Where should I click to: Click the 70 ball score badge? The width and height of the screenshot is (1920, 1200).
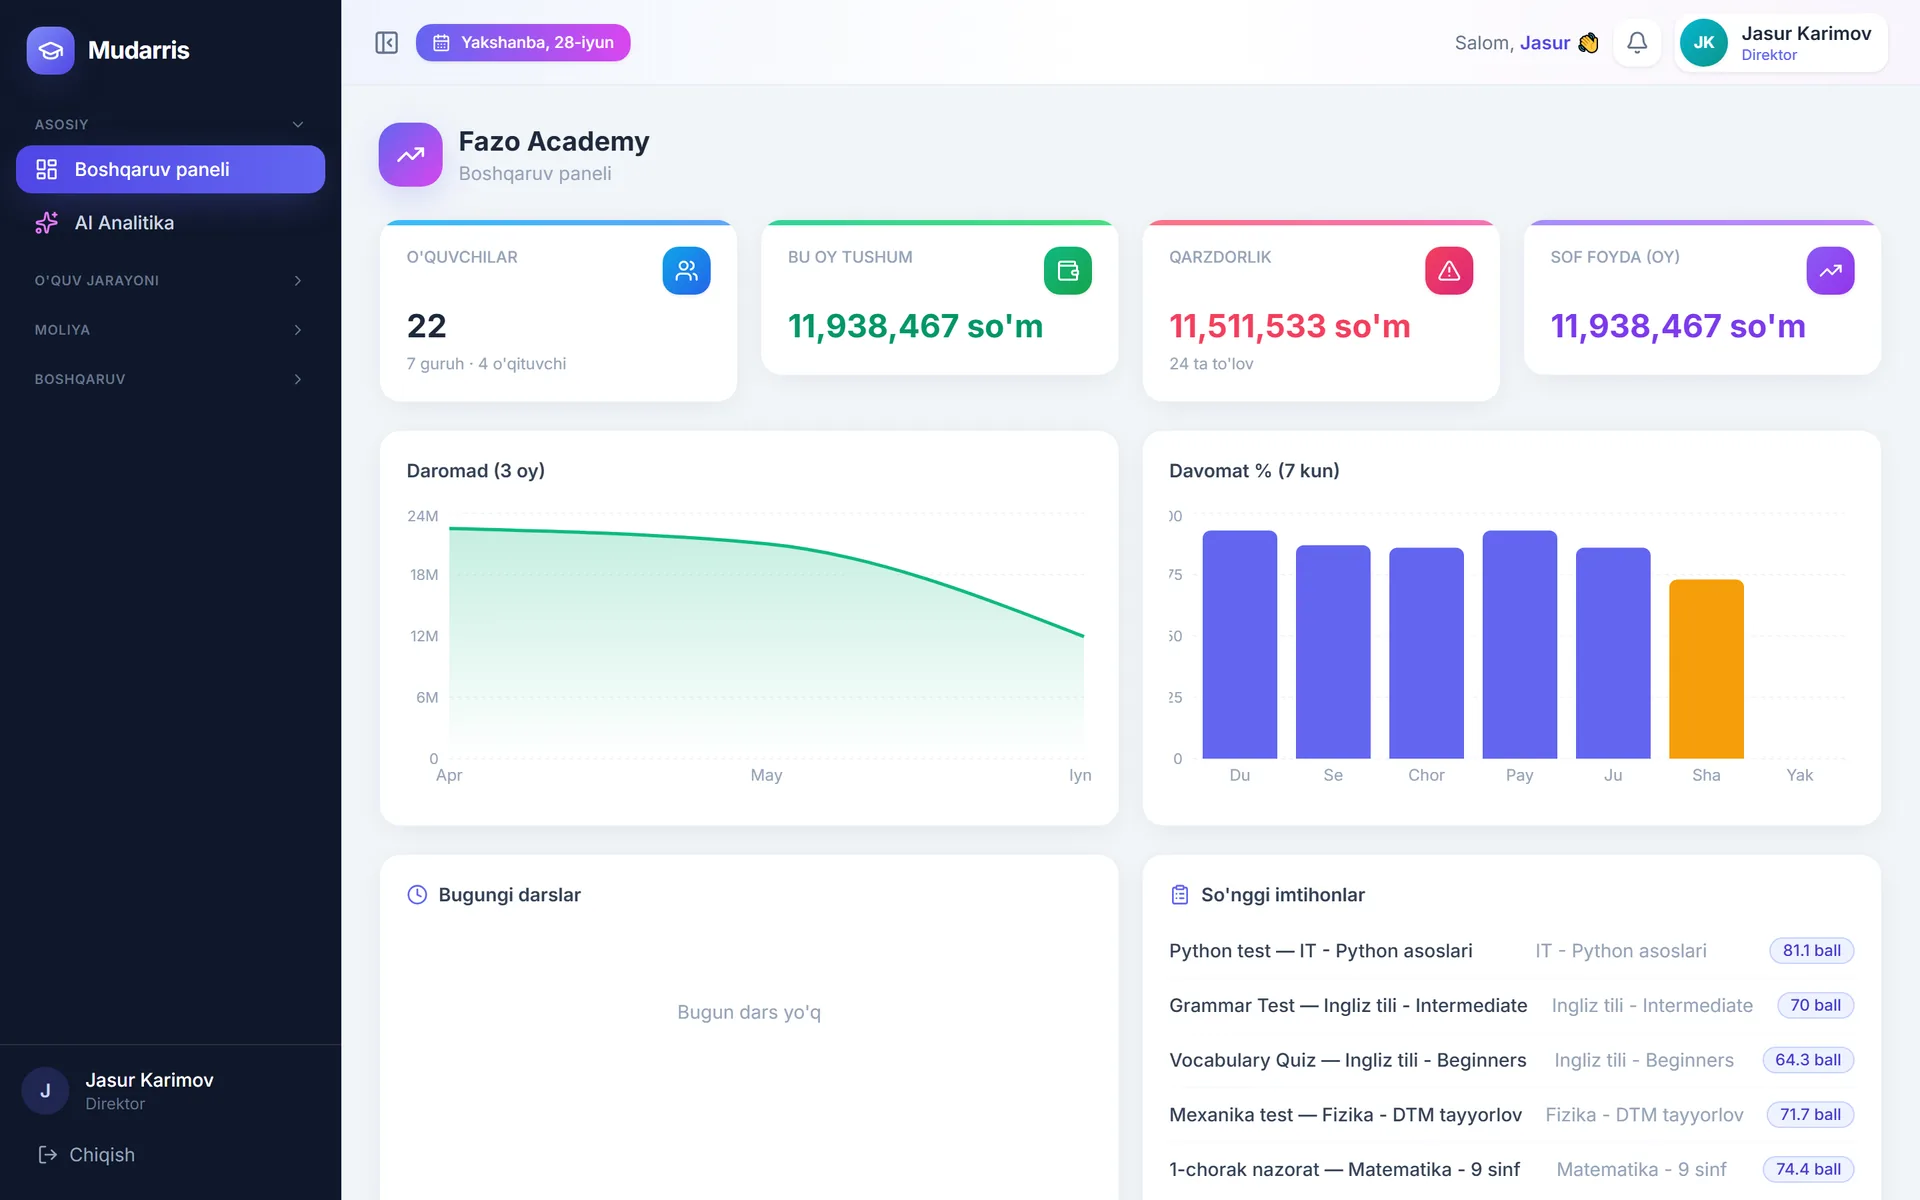1815,1005
